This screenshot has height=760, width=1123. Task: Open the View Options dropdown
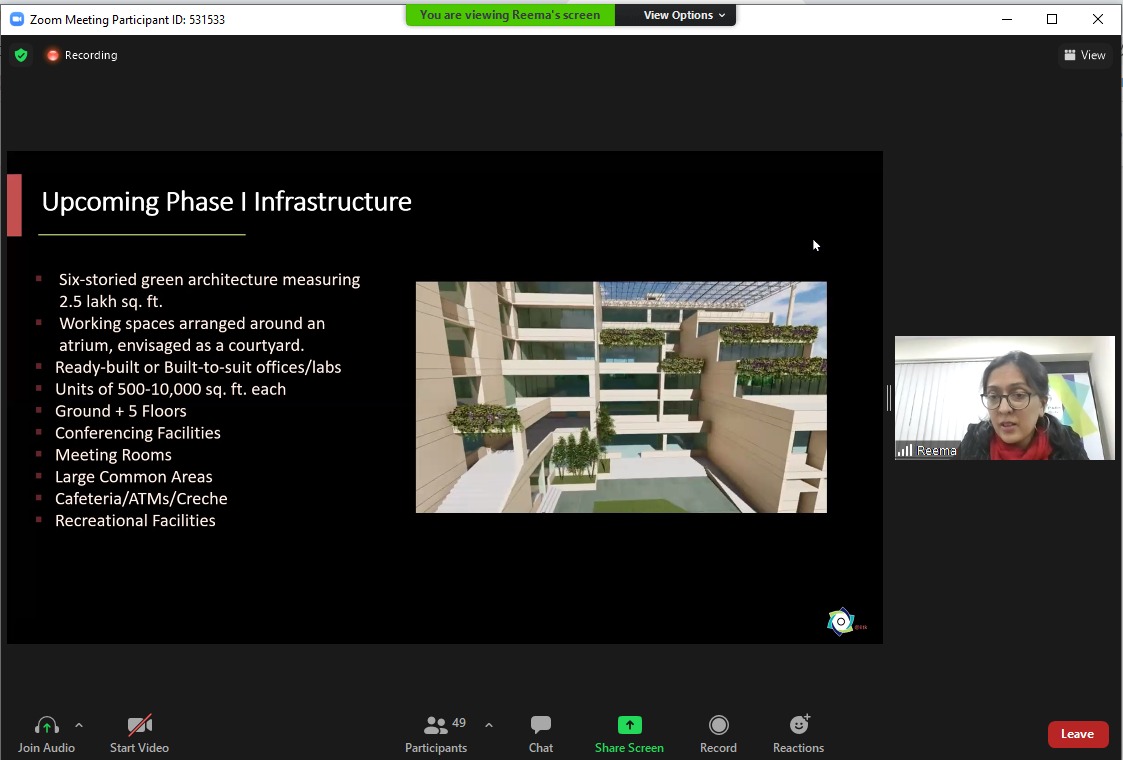tap(684, 15)
